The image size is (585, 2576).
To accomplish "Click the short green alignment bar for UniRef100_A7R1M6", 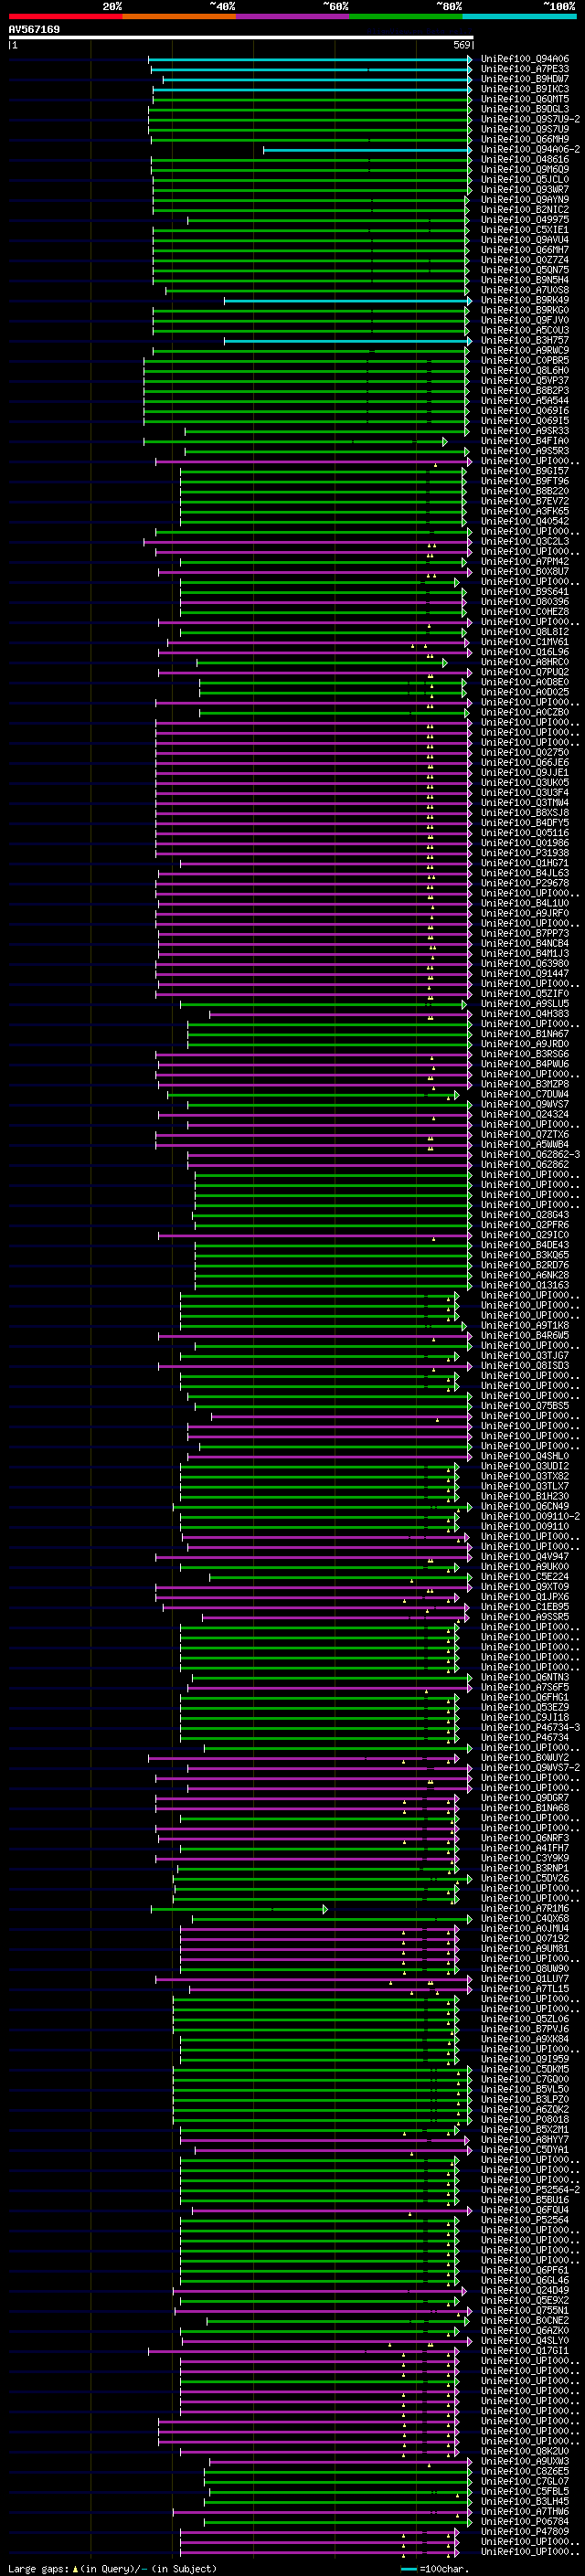I will click(239, 1909).
